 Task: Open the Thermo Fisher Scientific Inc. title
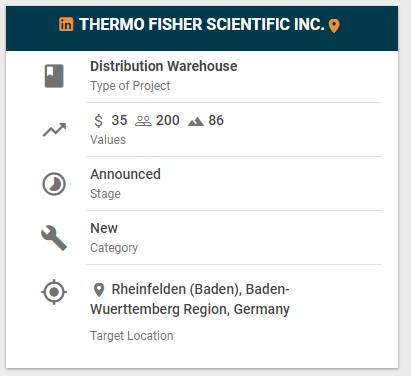pos(202,24)
